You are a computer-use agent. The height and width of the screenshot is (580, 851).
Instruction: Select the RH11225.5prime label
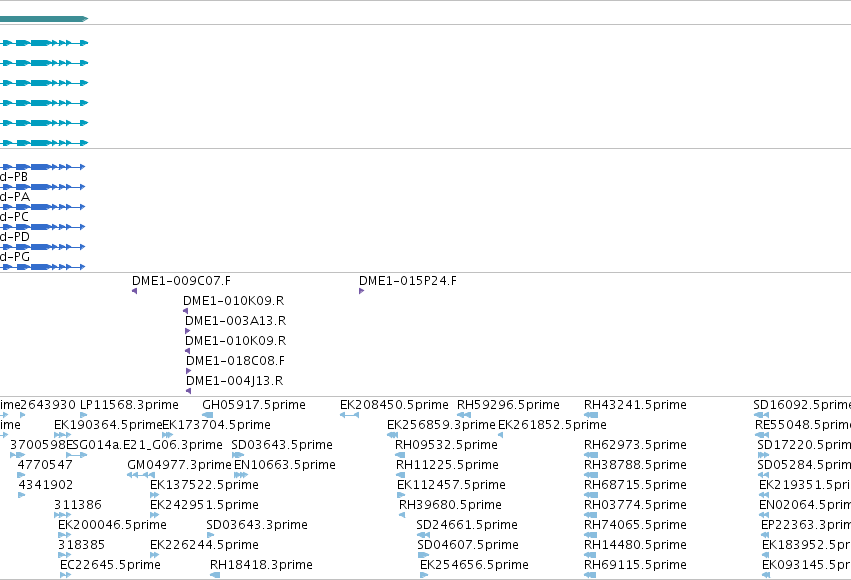point(447,465)
